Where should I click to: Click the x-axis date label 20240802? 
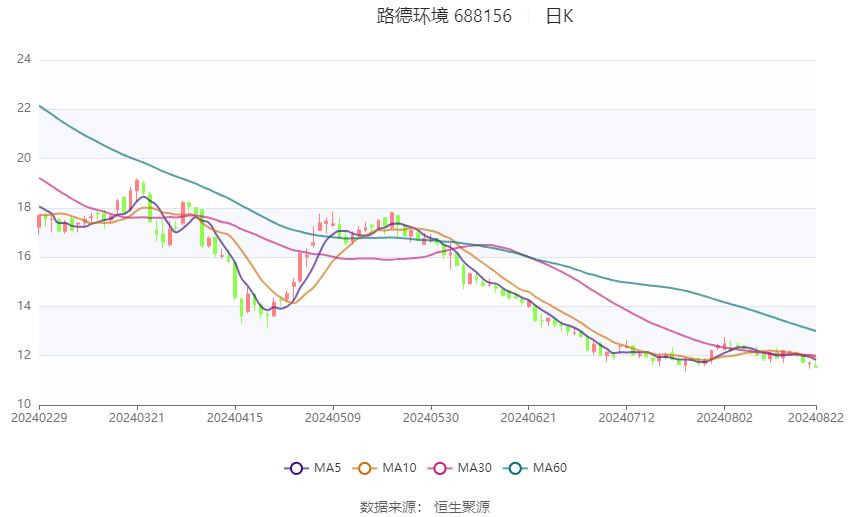(x=725, y=418)
